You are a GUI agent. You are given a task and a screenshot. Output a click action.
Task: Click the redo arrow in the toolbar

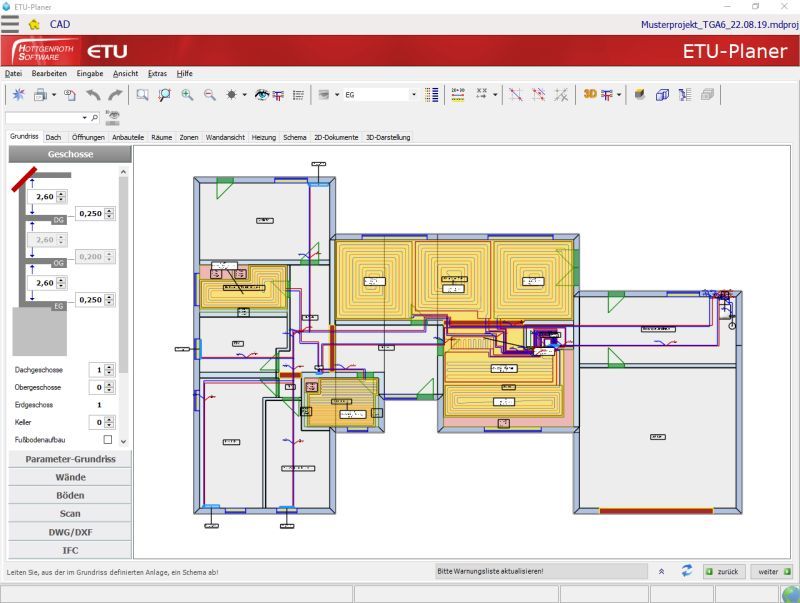[x=115, y=94]
